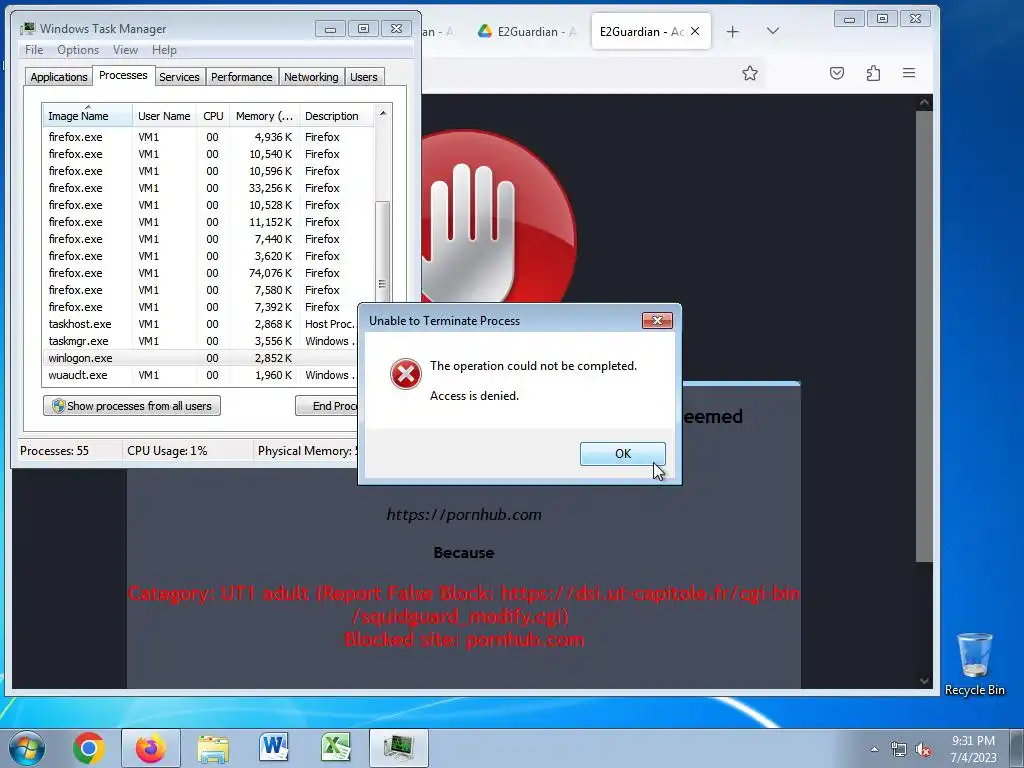Switch to the E2Guardian tab with Drive icon
The image size is (1024, 768).
(x=526, y=31)
